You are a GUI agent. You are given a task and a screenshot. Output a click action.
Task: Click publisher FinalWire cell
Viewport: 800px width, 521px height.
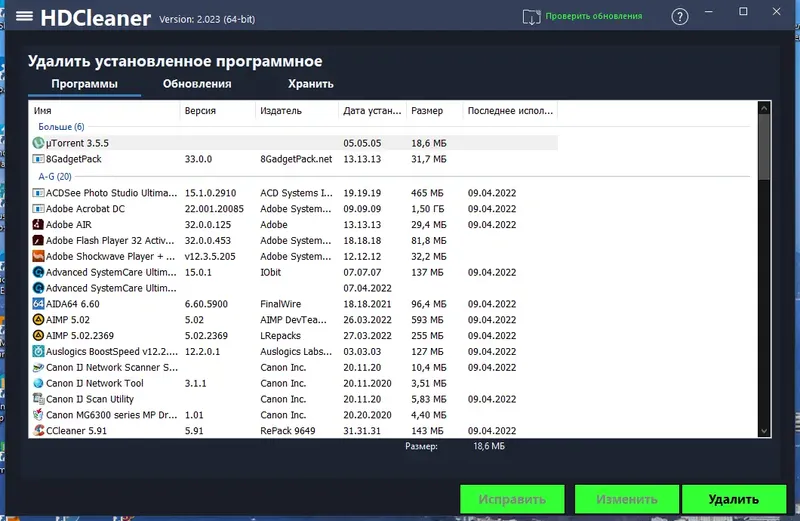(281, 304)
